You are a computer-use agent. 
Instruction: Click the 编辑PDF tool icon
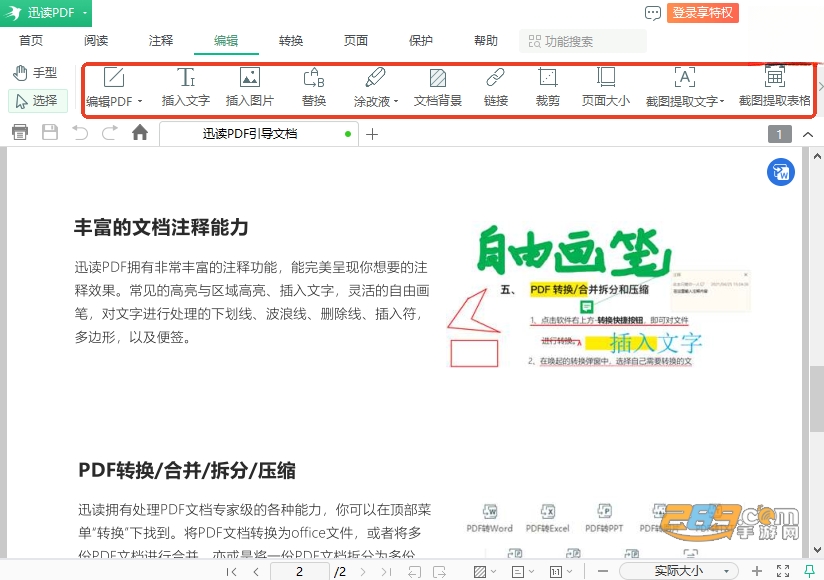point(114,77)
